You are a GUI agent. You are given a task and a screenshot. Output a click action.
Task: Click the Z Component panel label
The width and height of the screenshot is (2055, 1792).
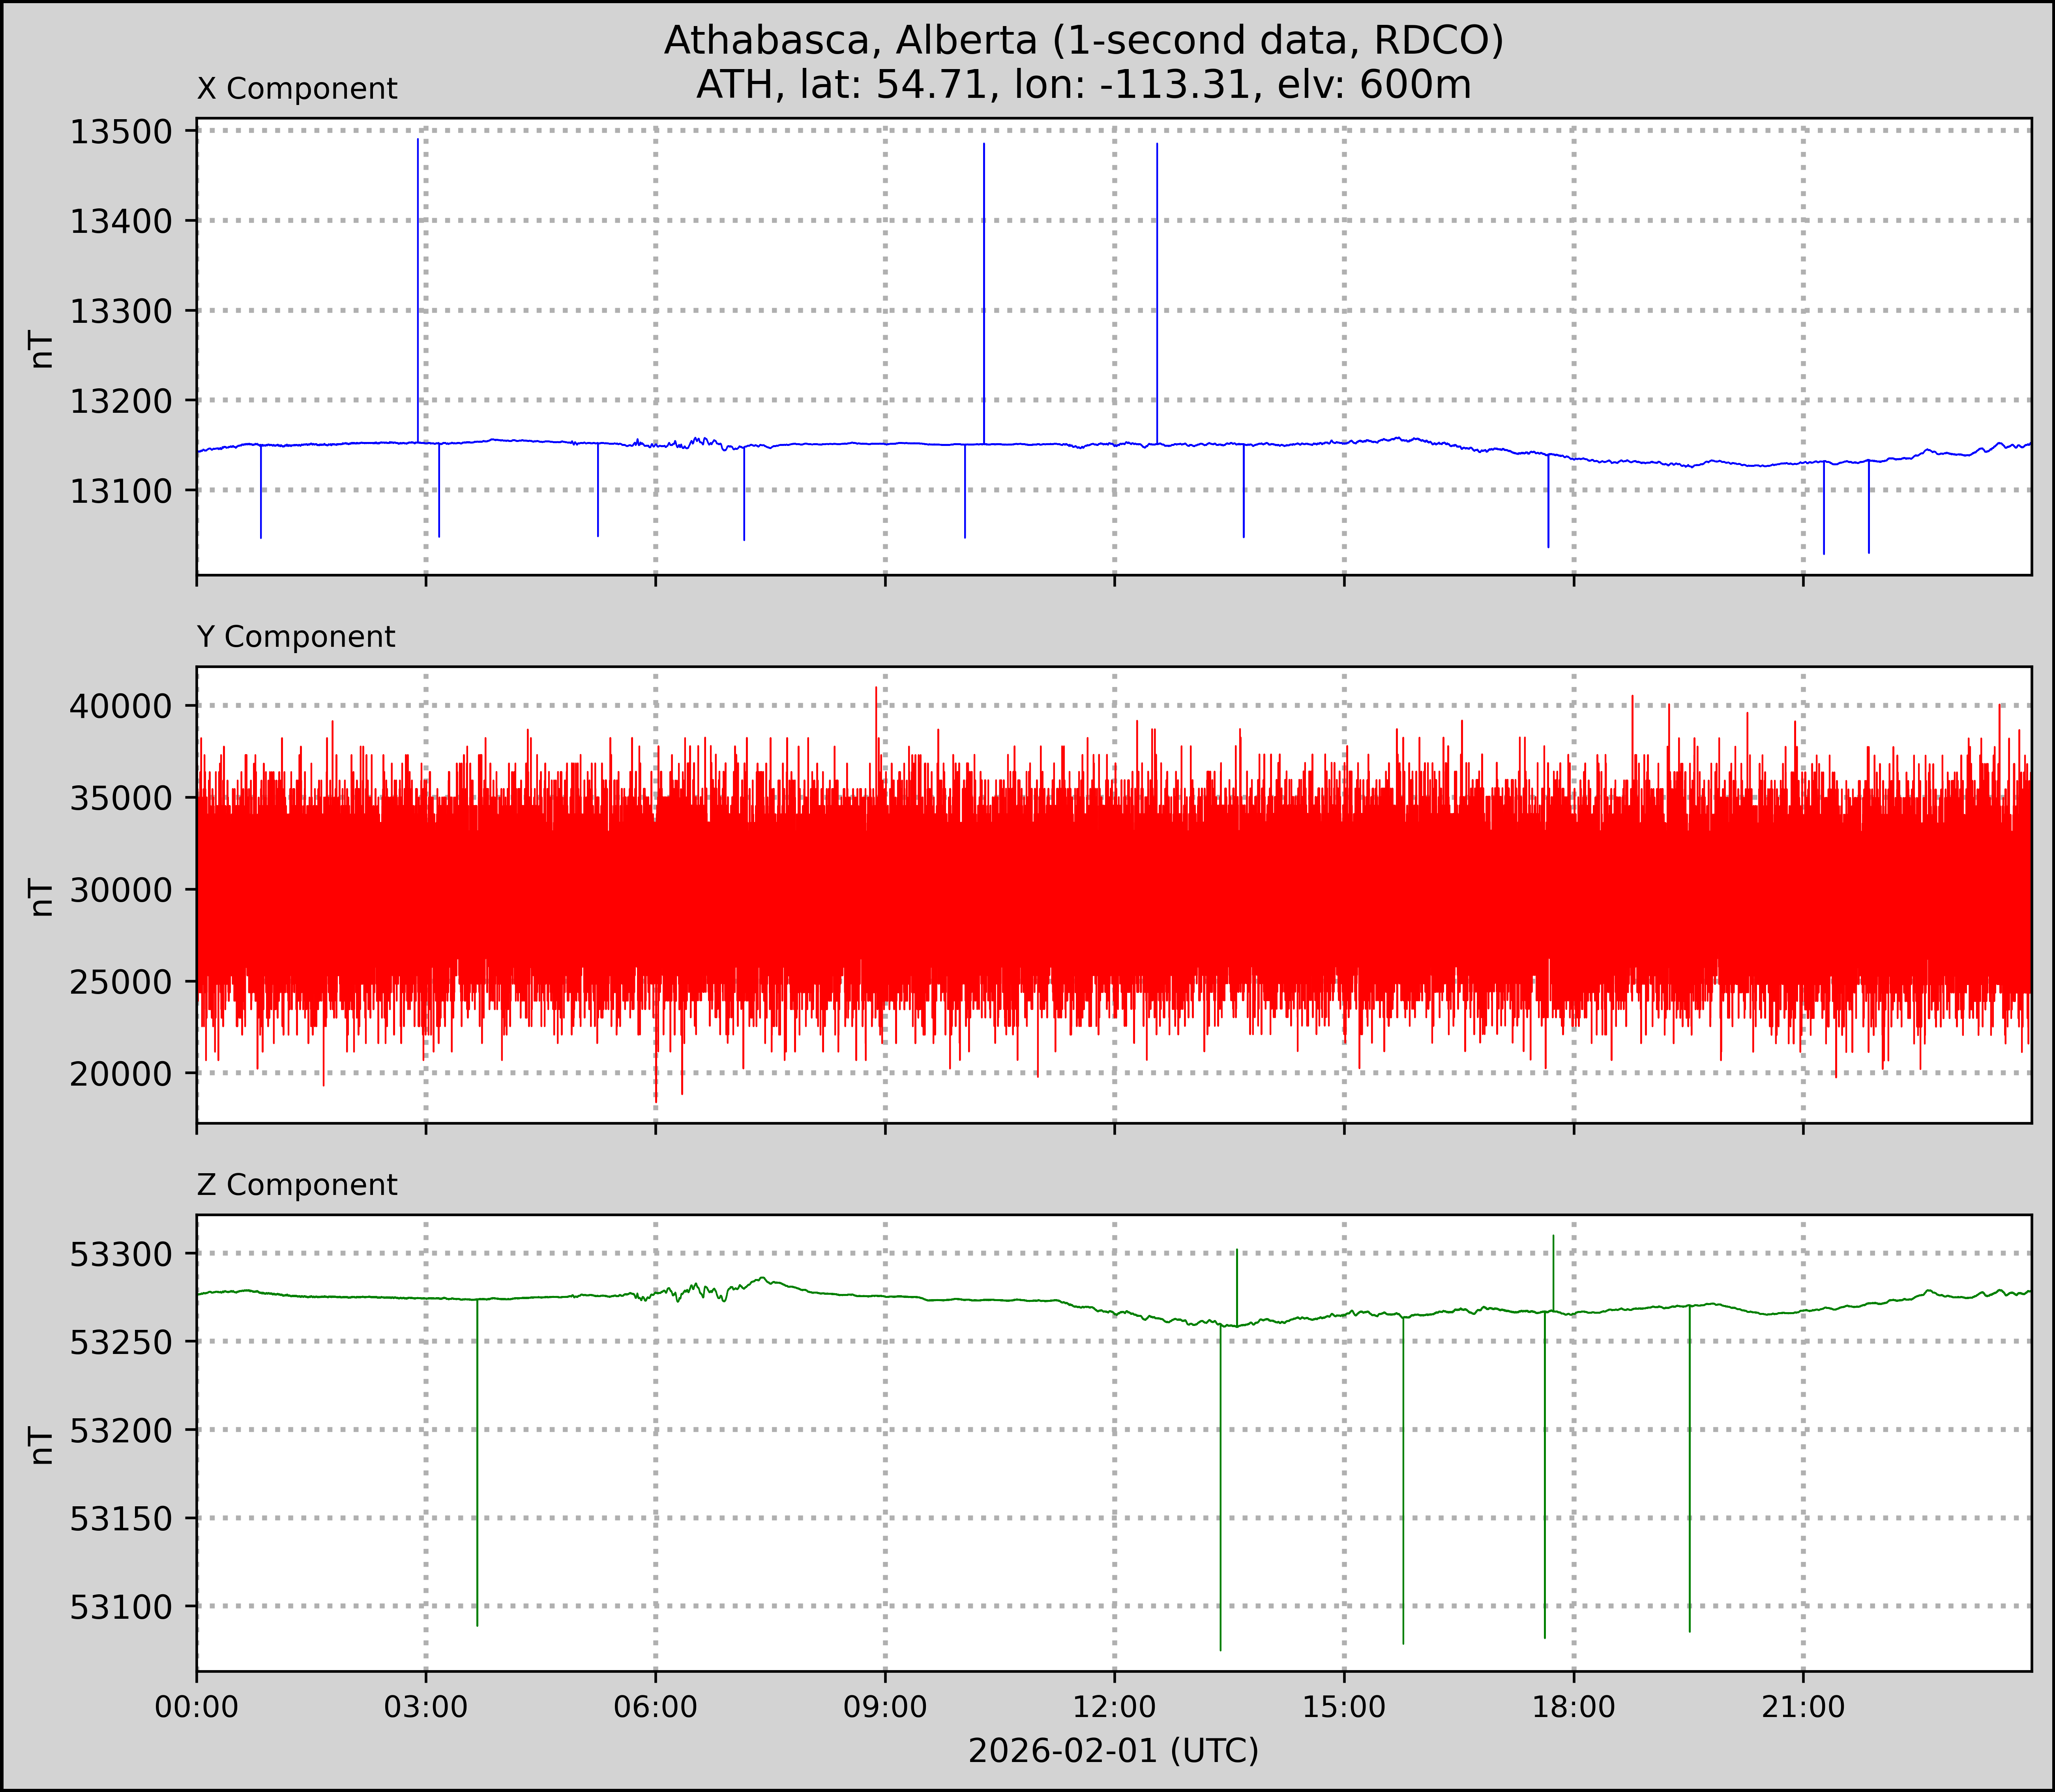click(297, 1185)
